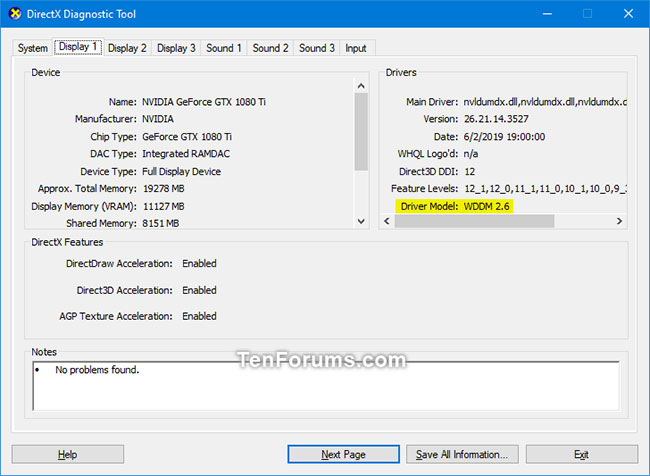This screenshot has height=476, width=650.
Task: Click shared memory value 8151 MB
Action: click(160, 223)
